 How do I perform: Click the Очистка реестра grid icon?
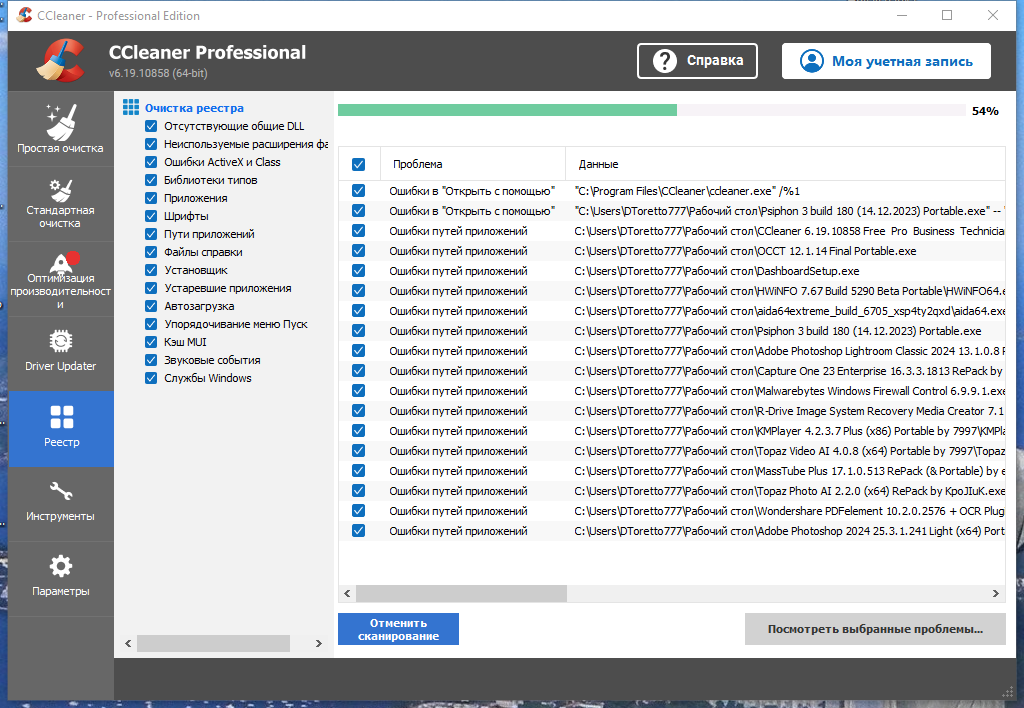pos(131,108)
